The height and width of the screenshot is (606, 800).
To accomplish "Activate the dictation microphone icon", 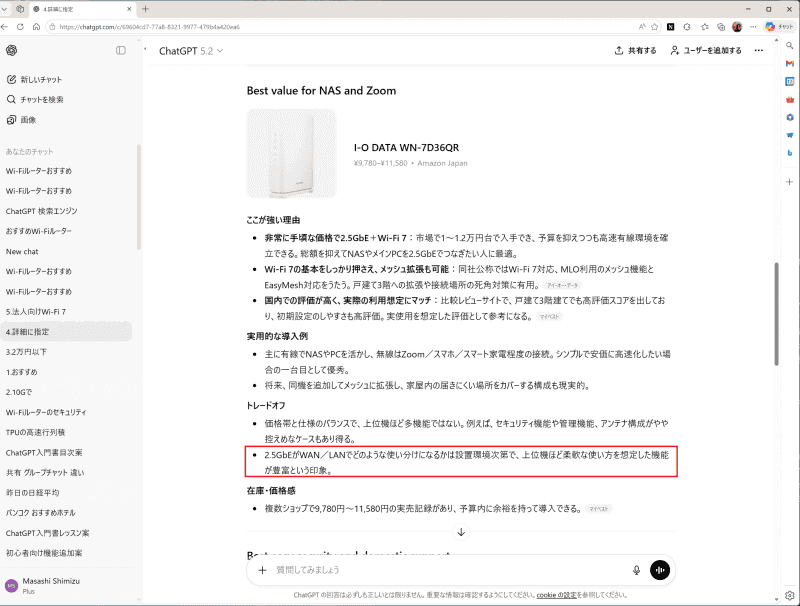I will tap(635, 571).
